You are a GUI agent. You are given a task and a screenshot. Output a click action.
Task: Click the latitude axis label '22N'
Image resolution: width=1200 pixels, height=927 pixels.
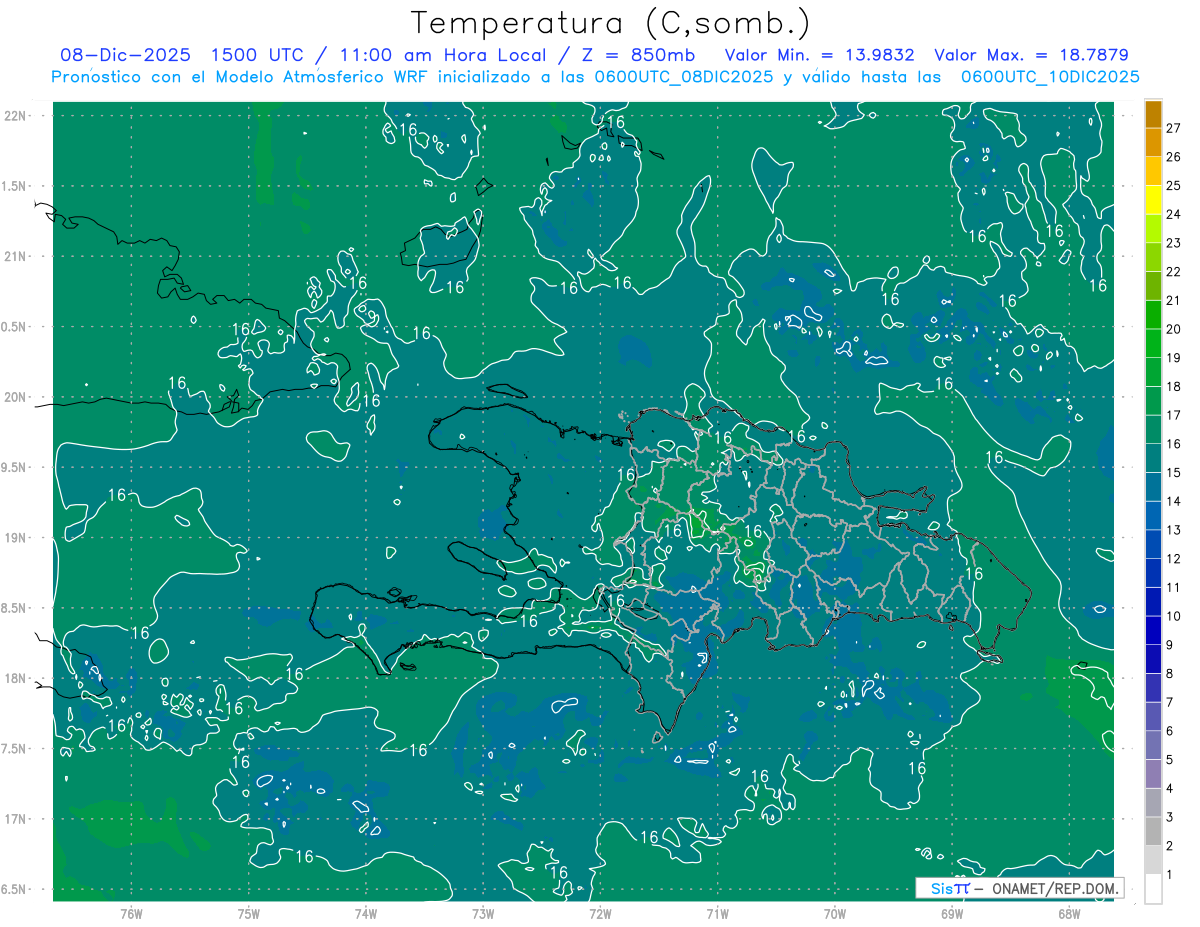coord(15,115)
